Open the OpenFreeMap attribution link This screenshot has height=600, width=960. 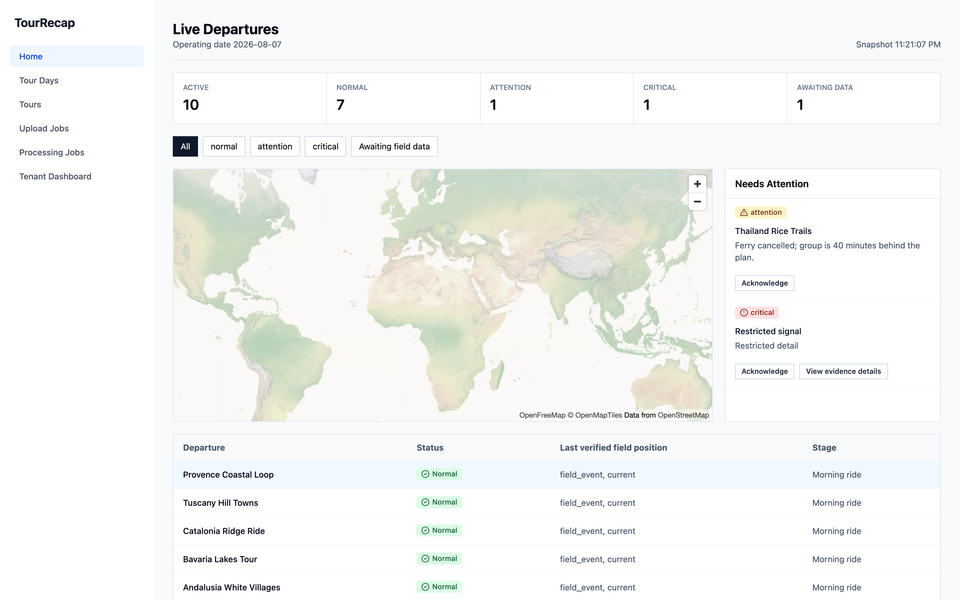click(x=542, y=415)
